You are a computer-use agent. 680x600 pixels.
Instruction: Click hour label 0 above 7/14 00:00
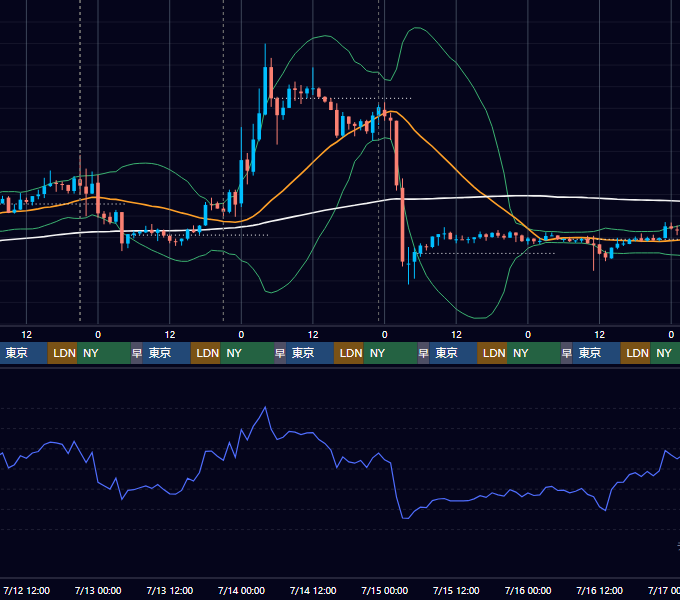pos(241,335)
